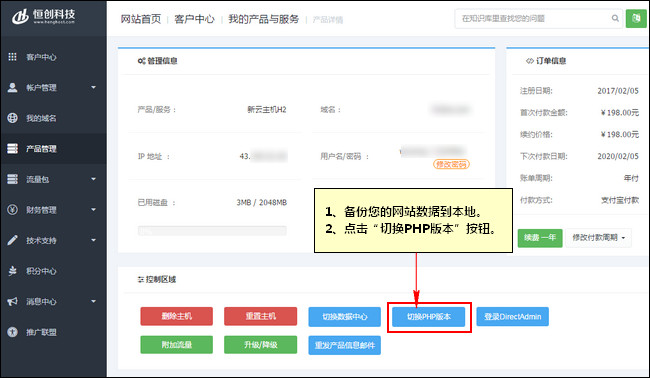Click the 客户中心 grid icon in sidebar
Viewport: 650px width, 378px height.
coord(12,57)
